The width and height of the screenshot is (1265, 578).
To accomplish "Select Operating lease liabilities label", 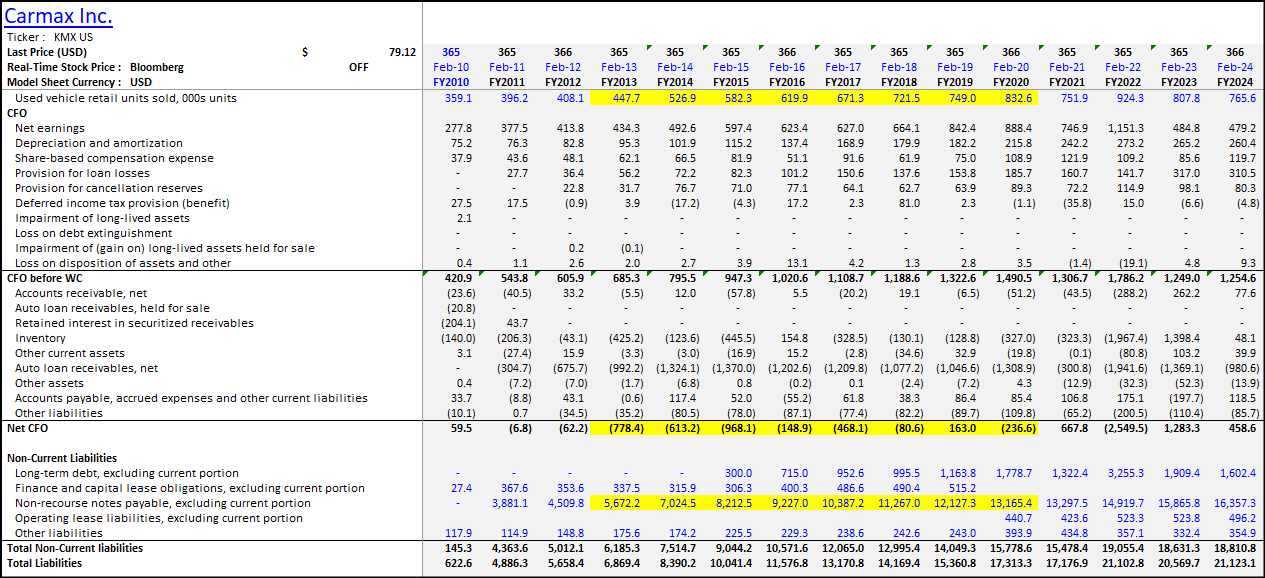I will pos(159,518).
